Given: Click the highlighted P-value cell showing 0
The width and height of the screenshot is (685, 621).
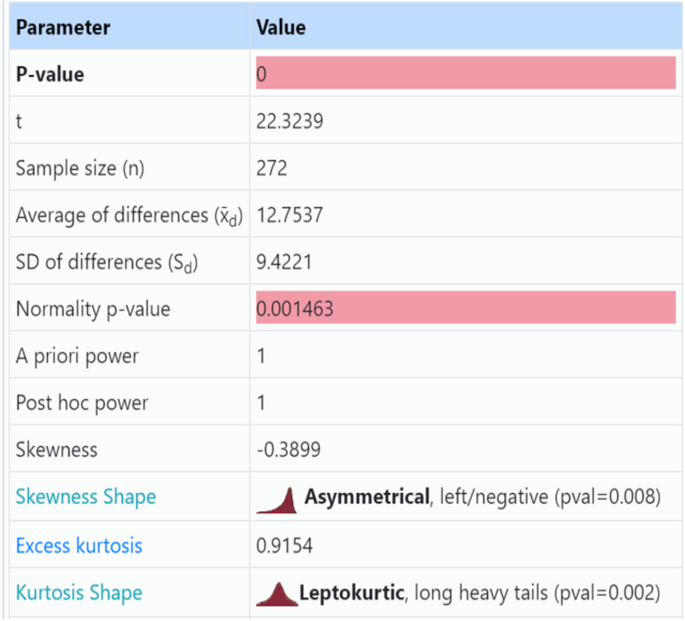Looking at the screenshot, I should point(466,72).
